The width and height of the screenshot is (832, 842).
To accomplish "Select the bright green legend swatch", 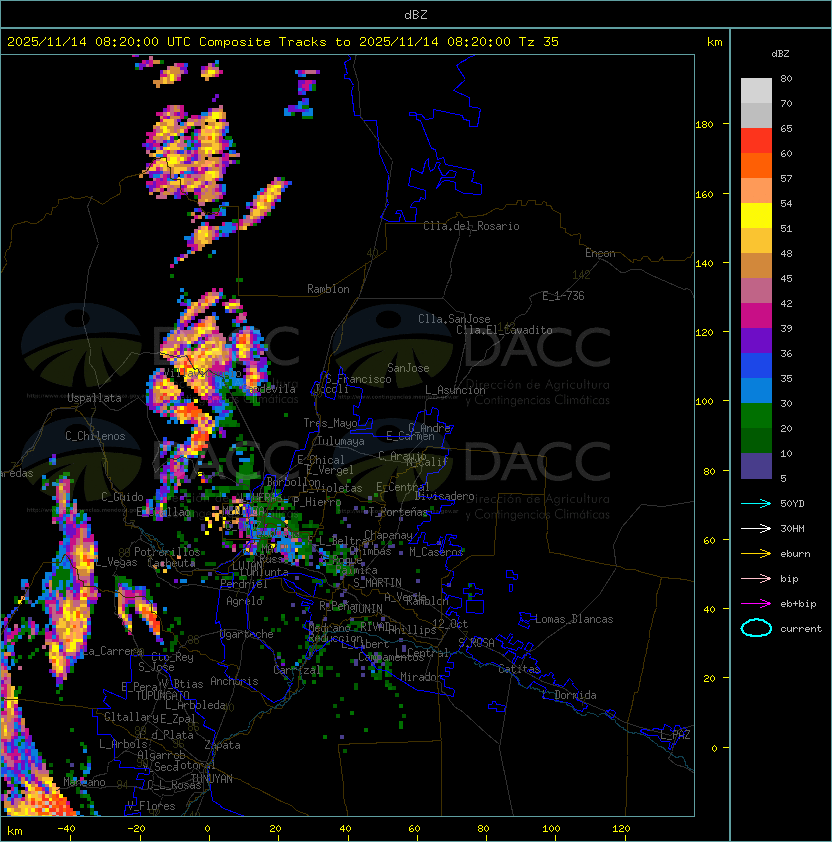I will click(x=756, y=416).
